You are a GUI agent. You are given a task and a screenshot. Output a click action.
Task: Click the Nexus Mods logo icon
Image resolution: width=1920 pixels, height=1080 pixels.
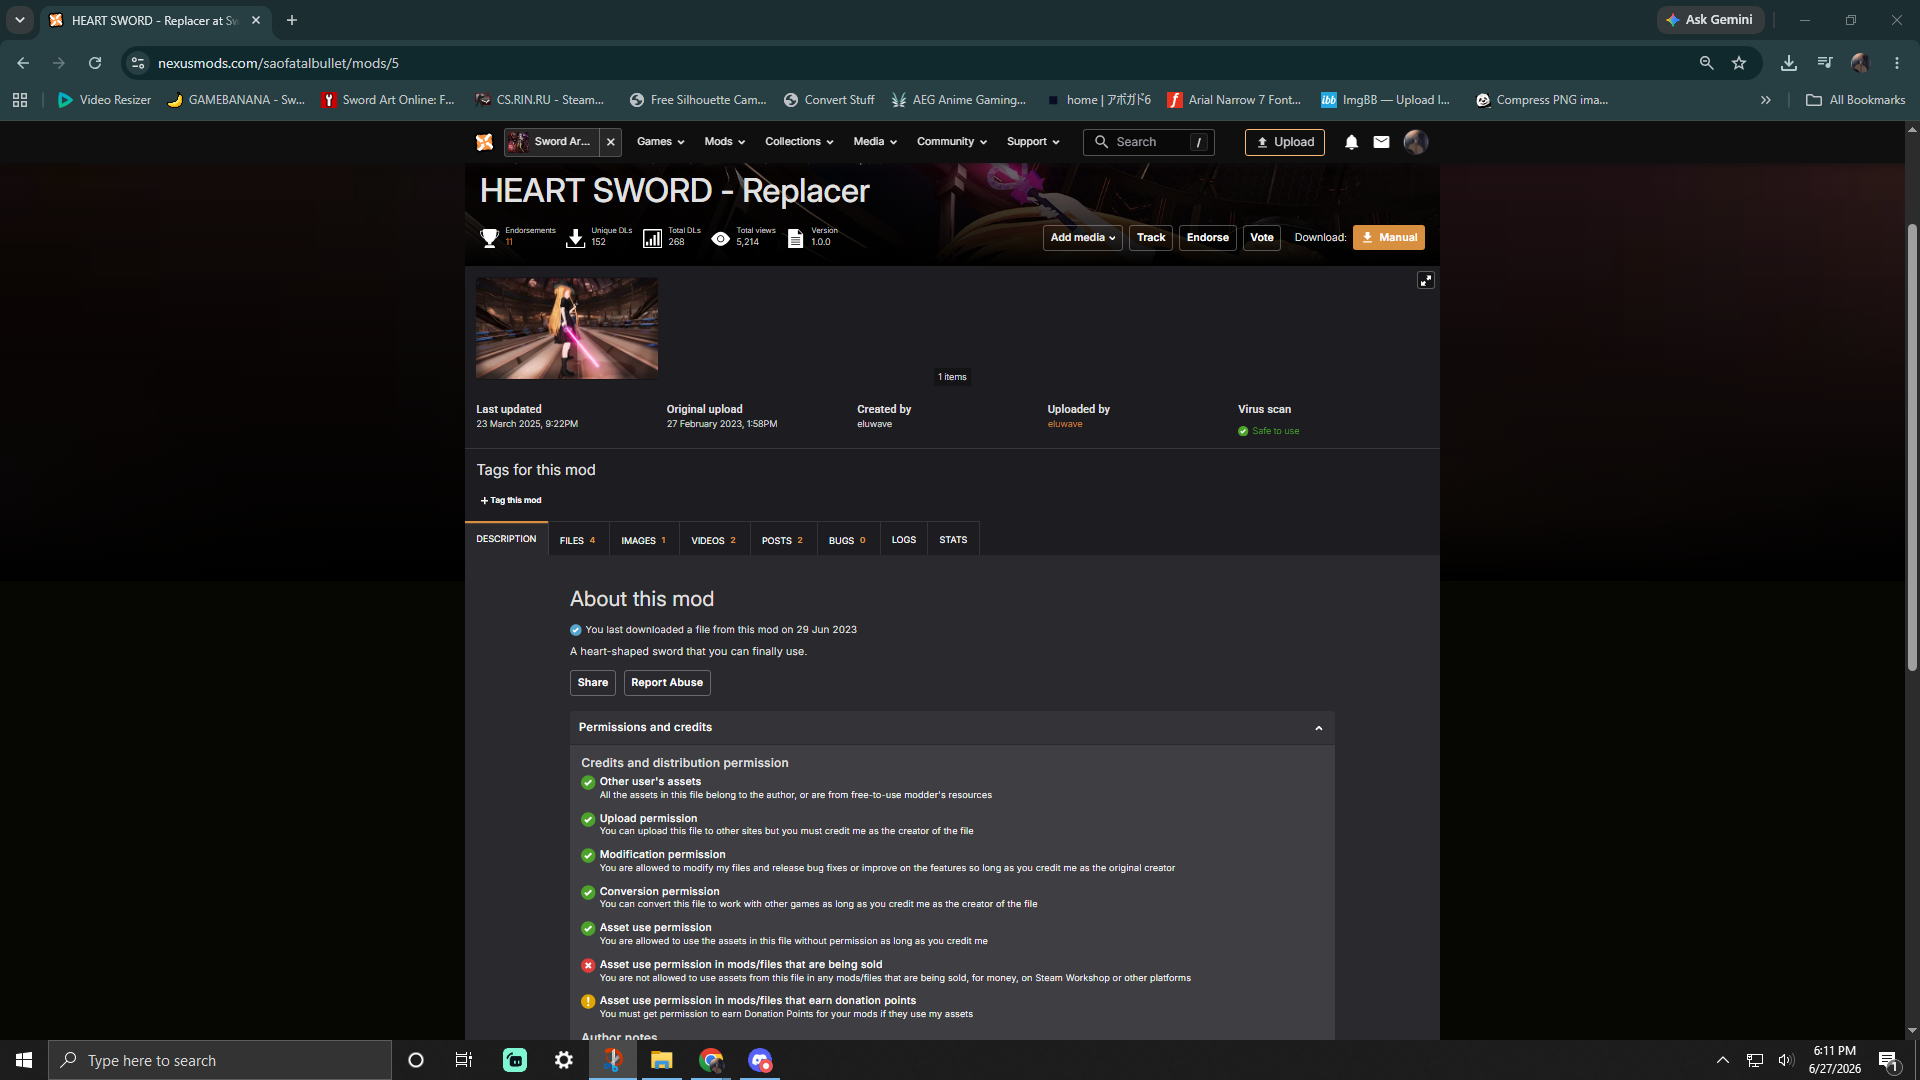click(x=485, y=142)
